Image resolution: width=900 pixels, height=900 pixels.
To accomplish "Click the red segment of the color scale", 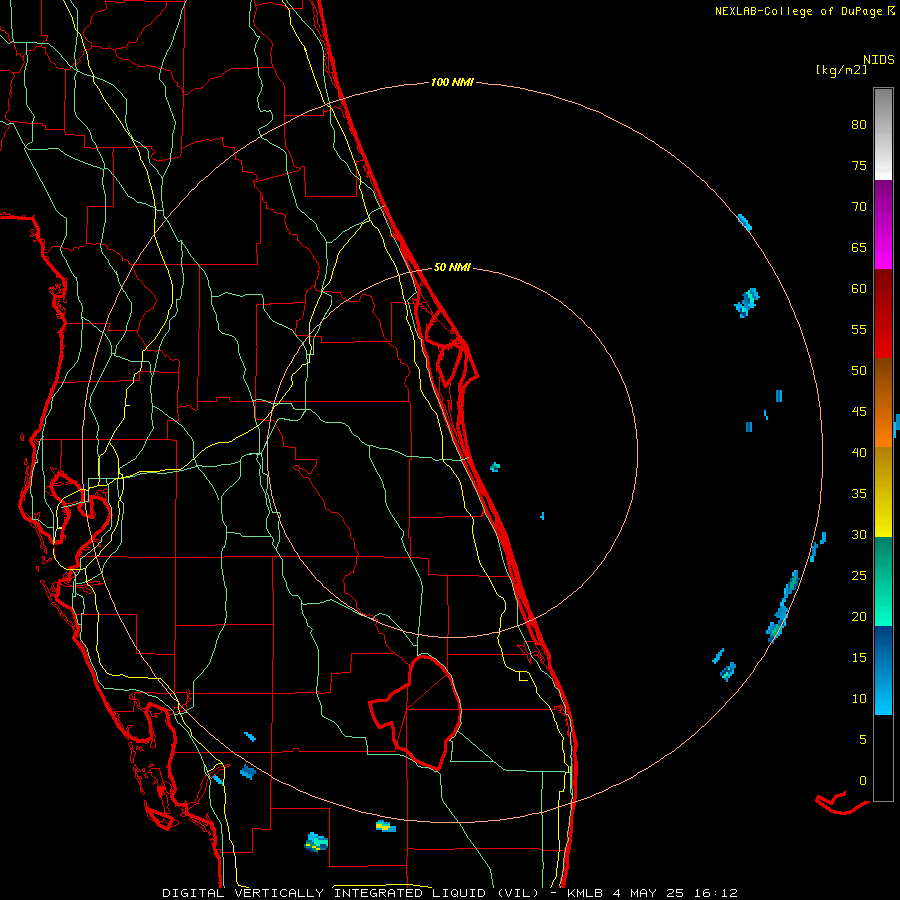I will 883,314.
